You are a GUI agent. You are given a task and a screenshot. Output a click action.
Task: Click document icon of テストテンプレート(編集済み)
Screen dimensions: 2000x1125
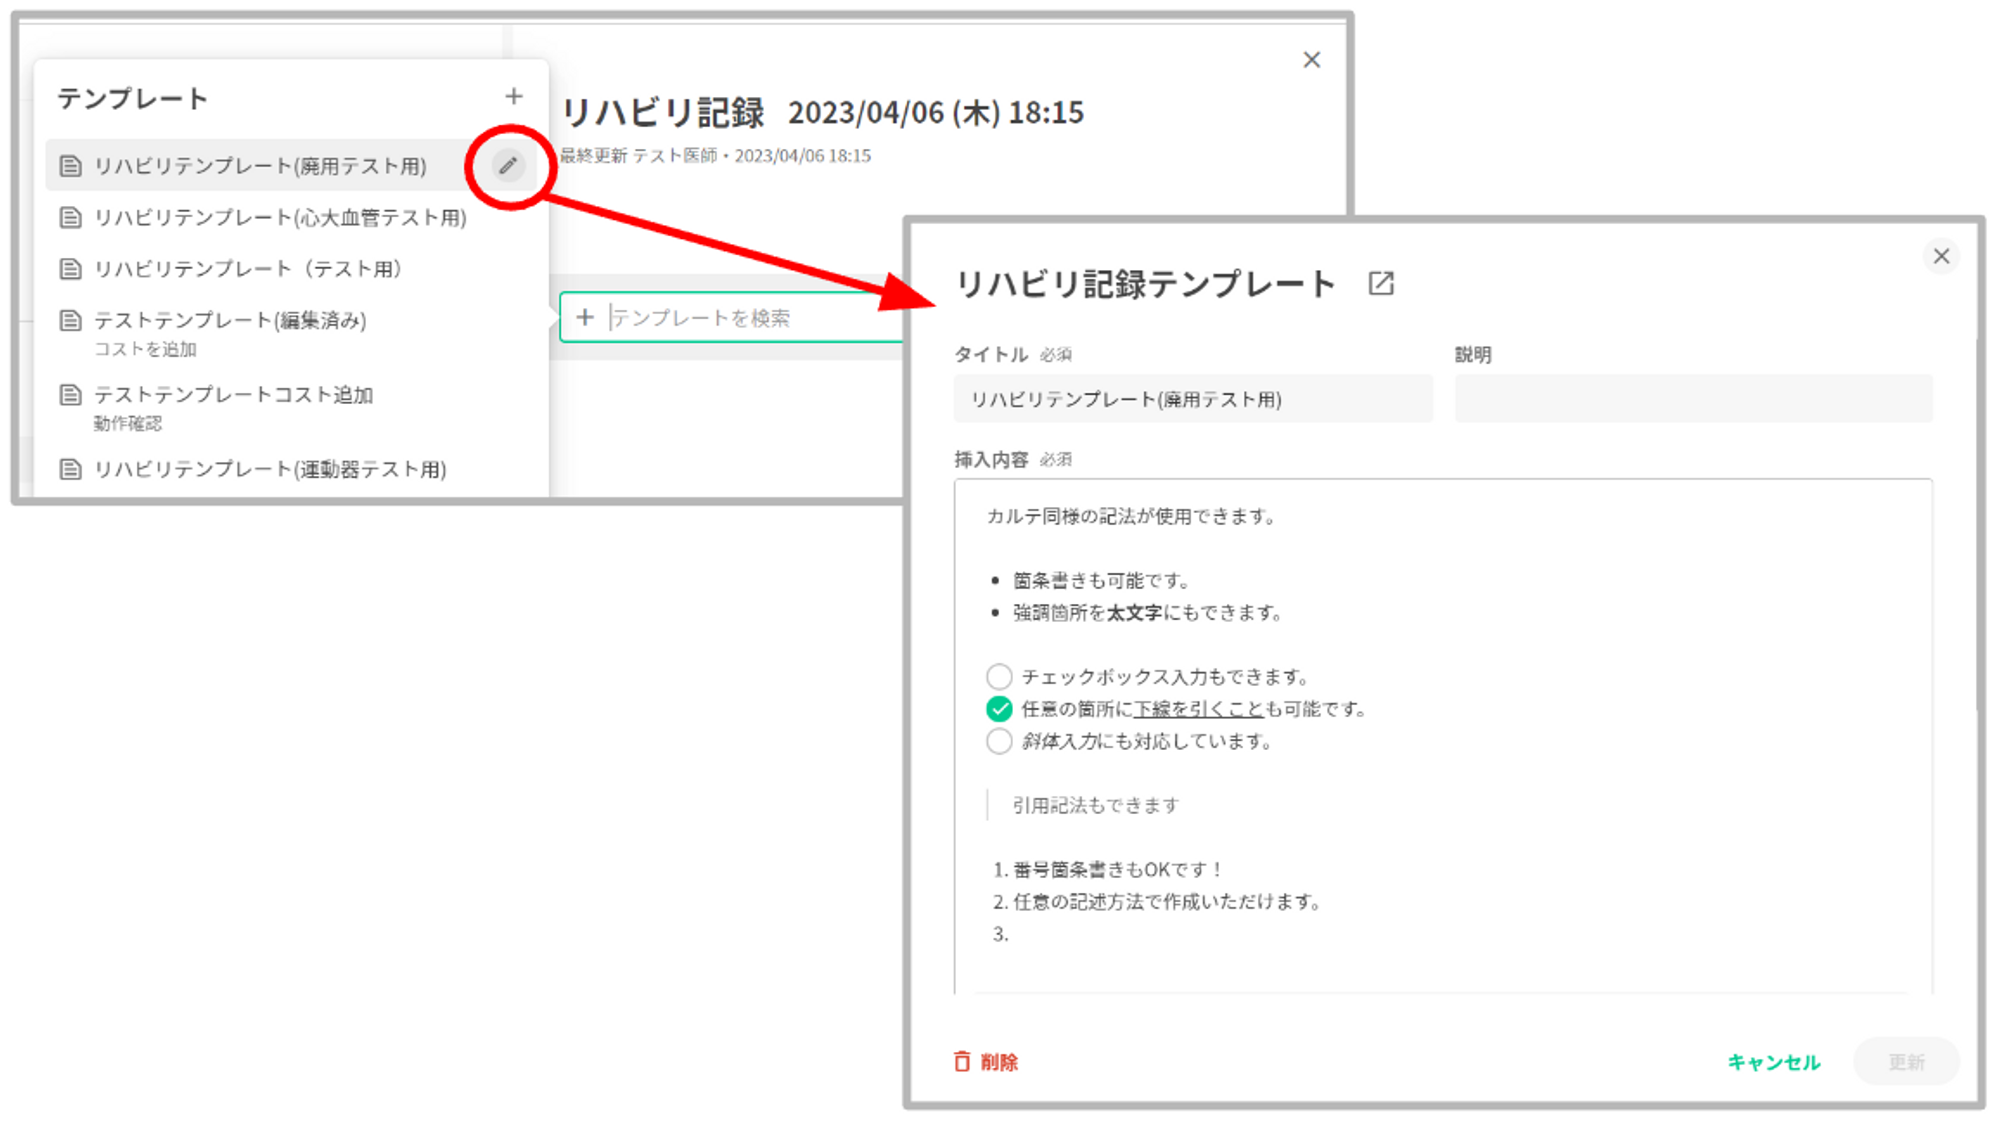(70, 320)
